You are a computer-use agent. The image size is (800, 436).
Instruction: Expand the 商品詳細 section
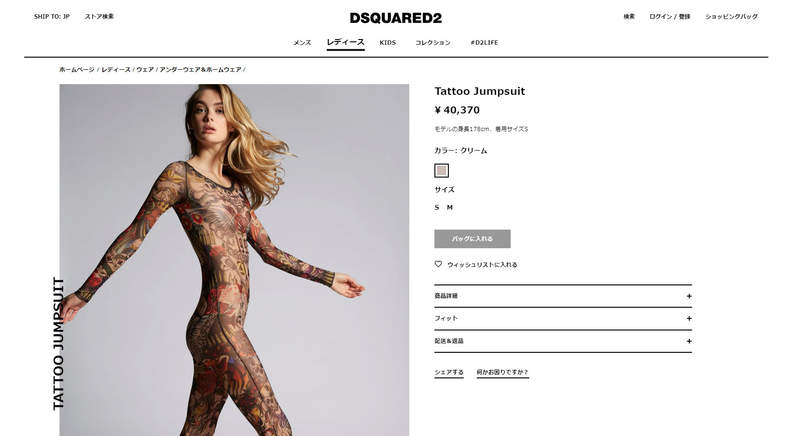coord(563,296)
